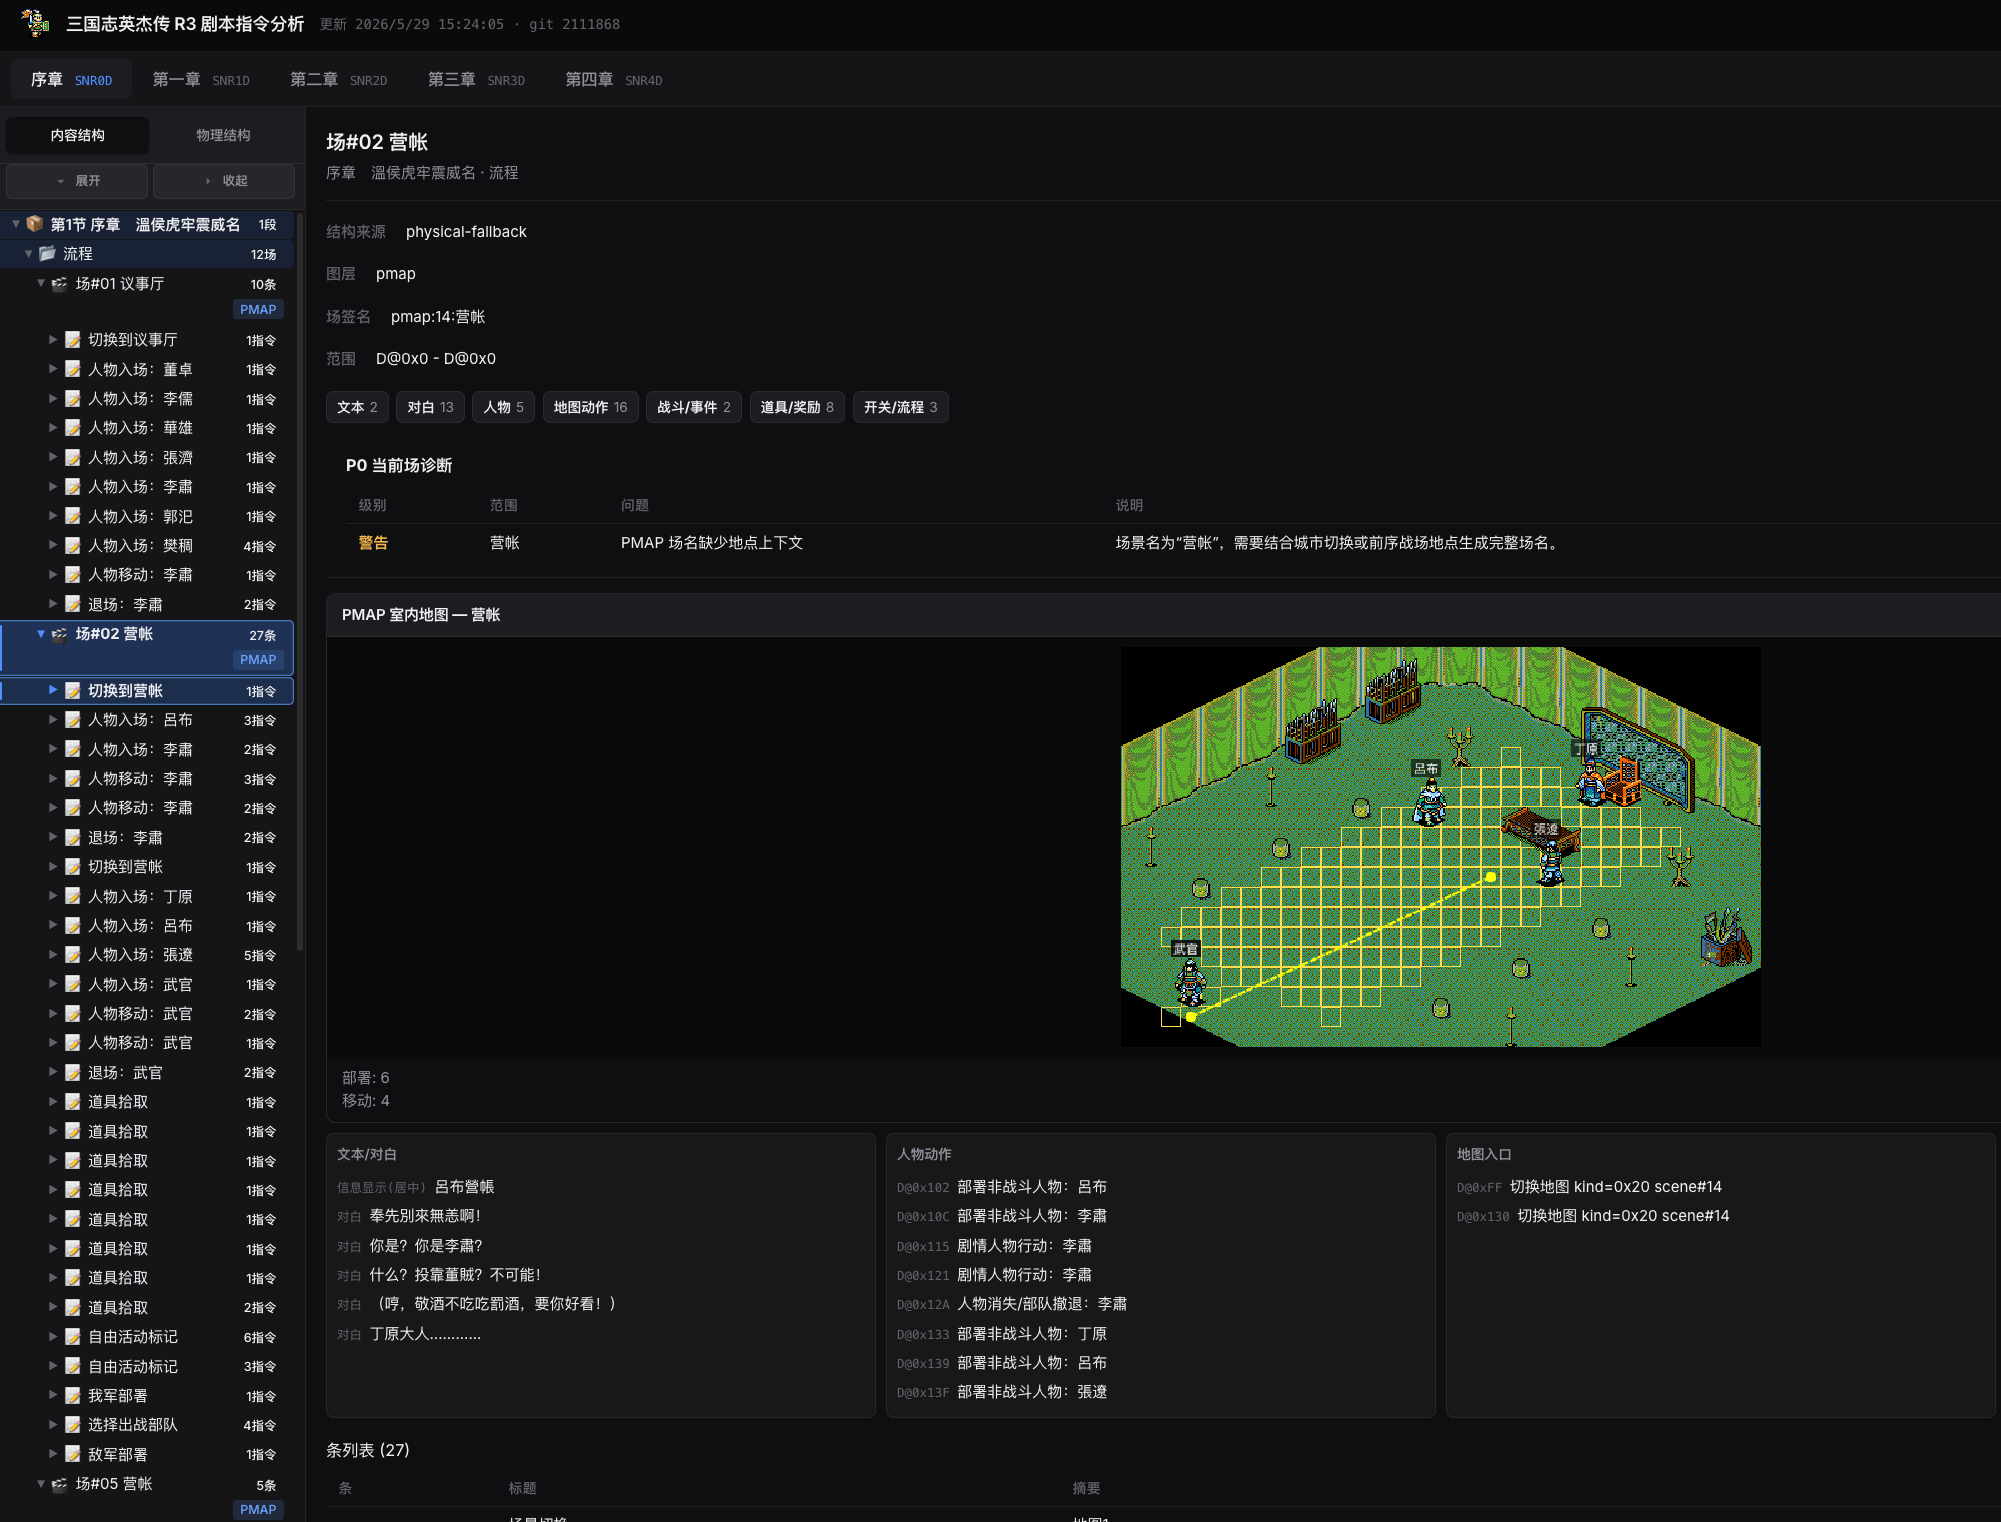Filter by the 地图动作 16 chip
The height and width of the screenshot is (1522, 2001).
[590, 407]
